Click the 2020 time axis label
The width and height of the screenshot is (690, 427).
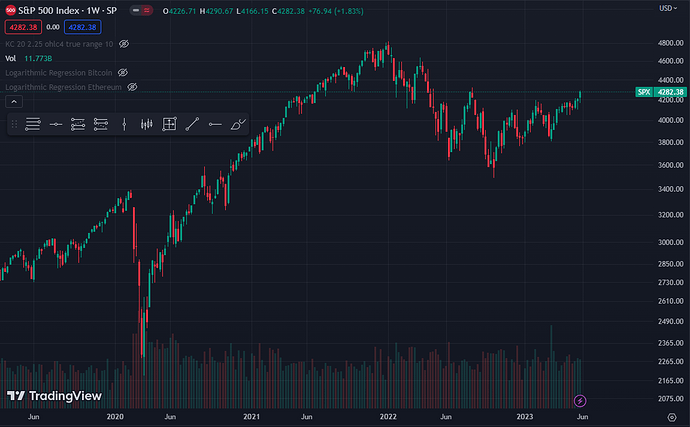pyautogui.click(x=115, y=416)
